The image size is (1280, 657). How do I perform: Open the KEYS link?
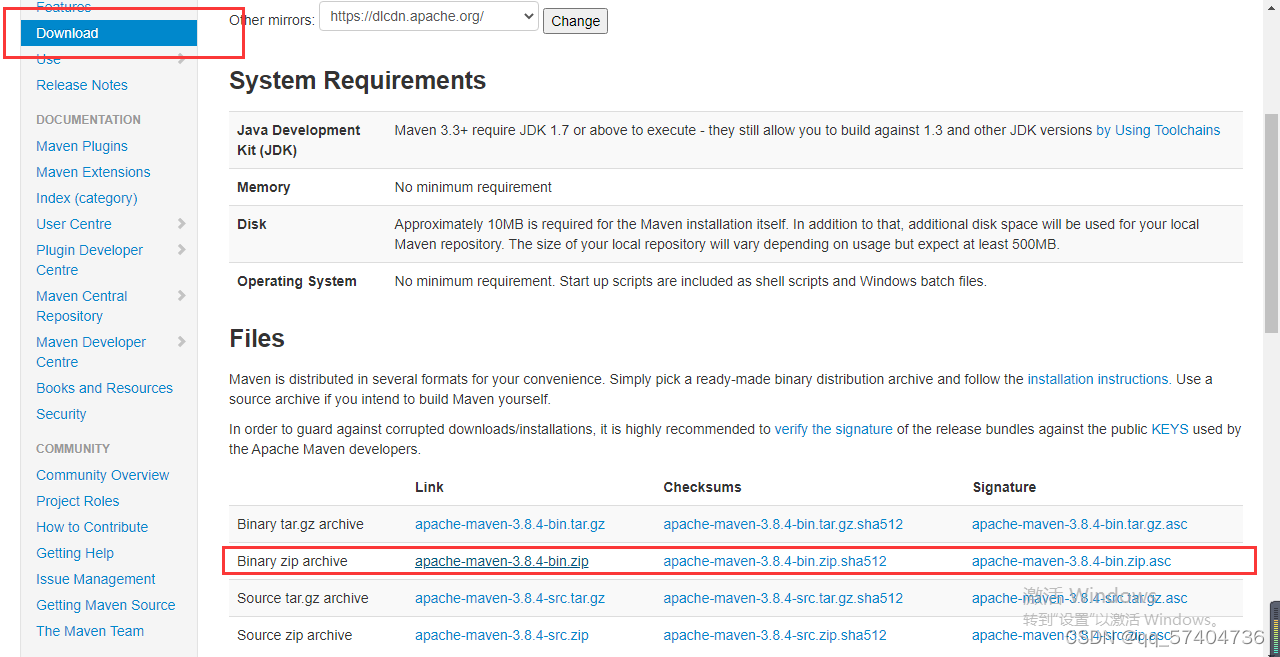(x=1170, y=429)
